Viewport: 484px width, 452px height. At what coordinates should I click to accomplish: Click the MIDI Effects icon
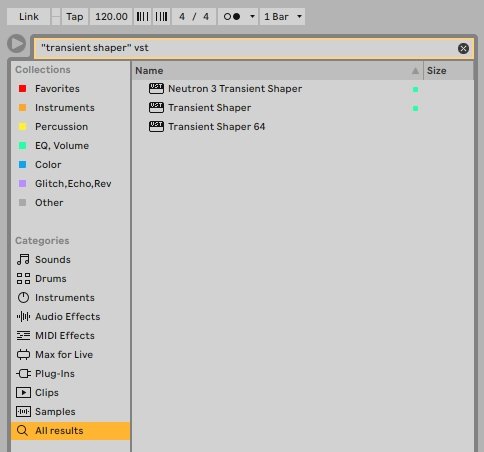(x=23, y=335)
